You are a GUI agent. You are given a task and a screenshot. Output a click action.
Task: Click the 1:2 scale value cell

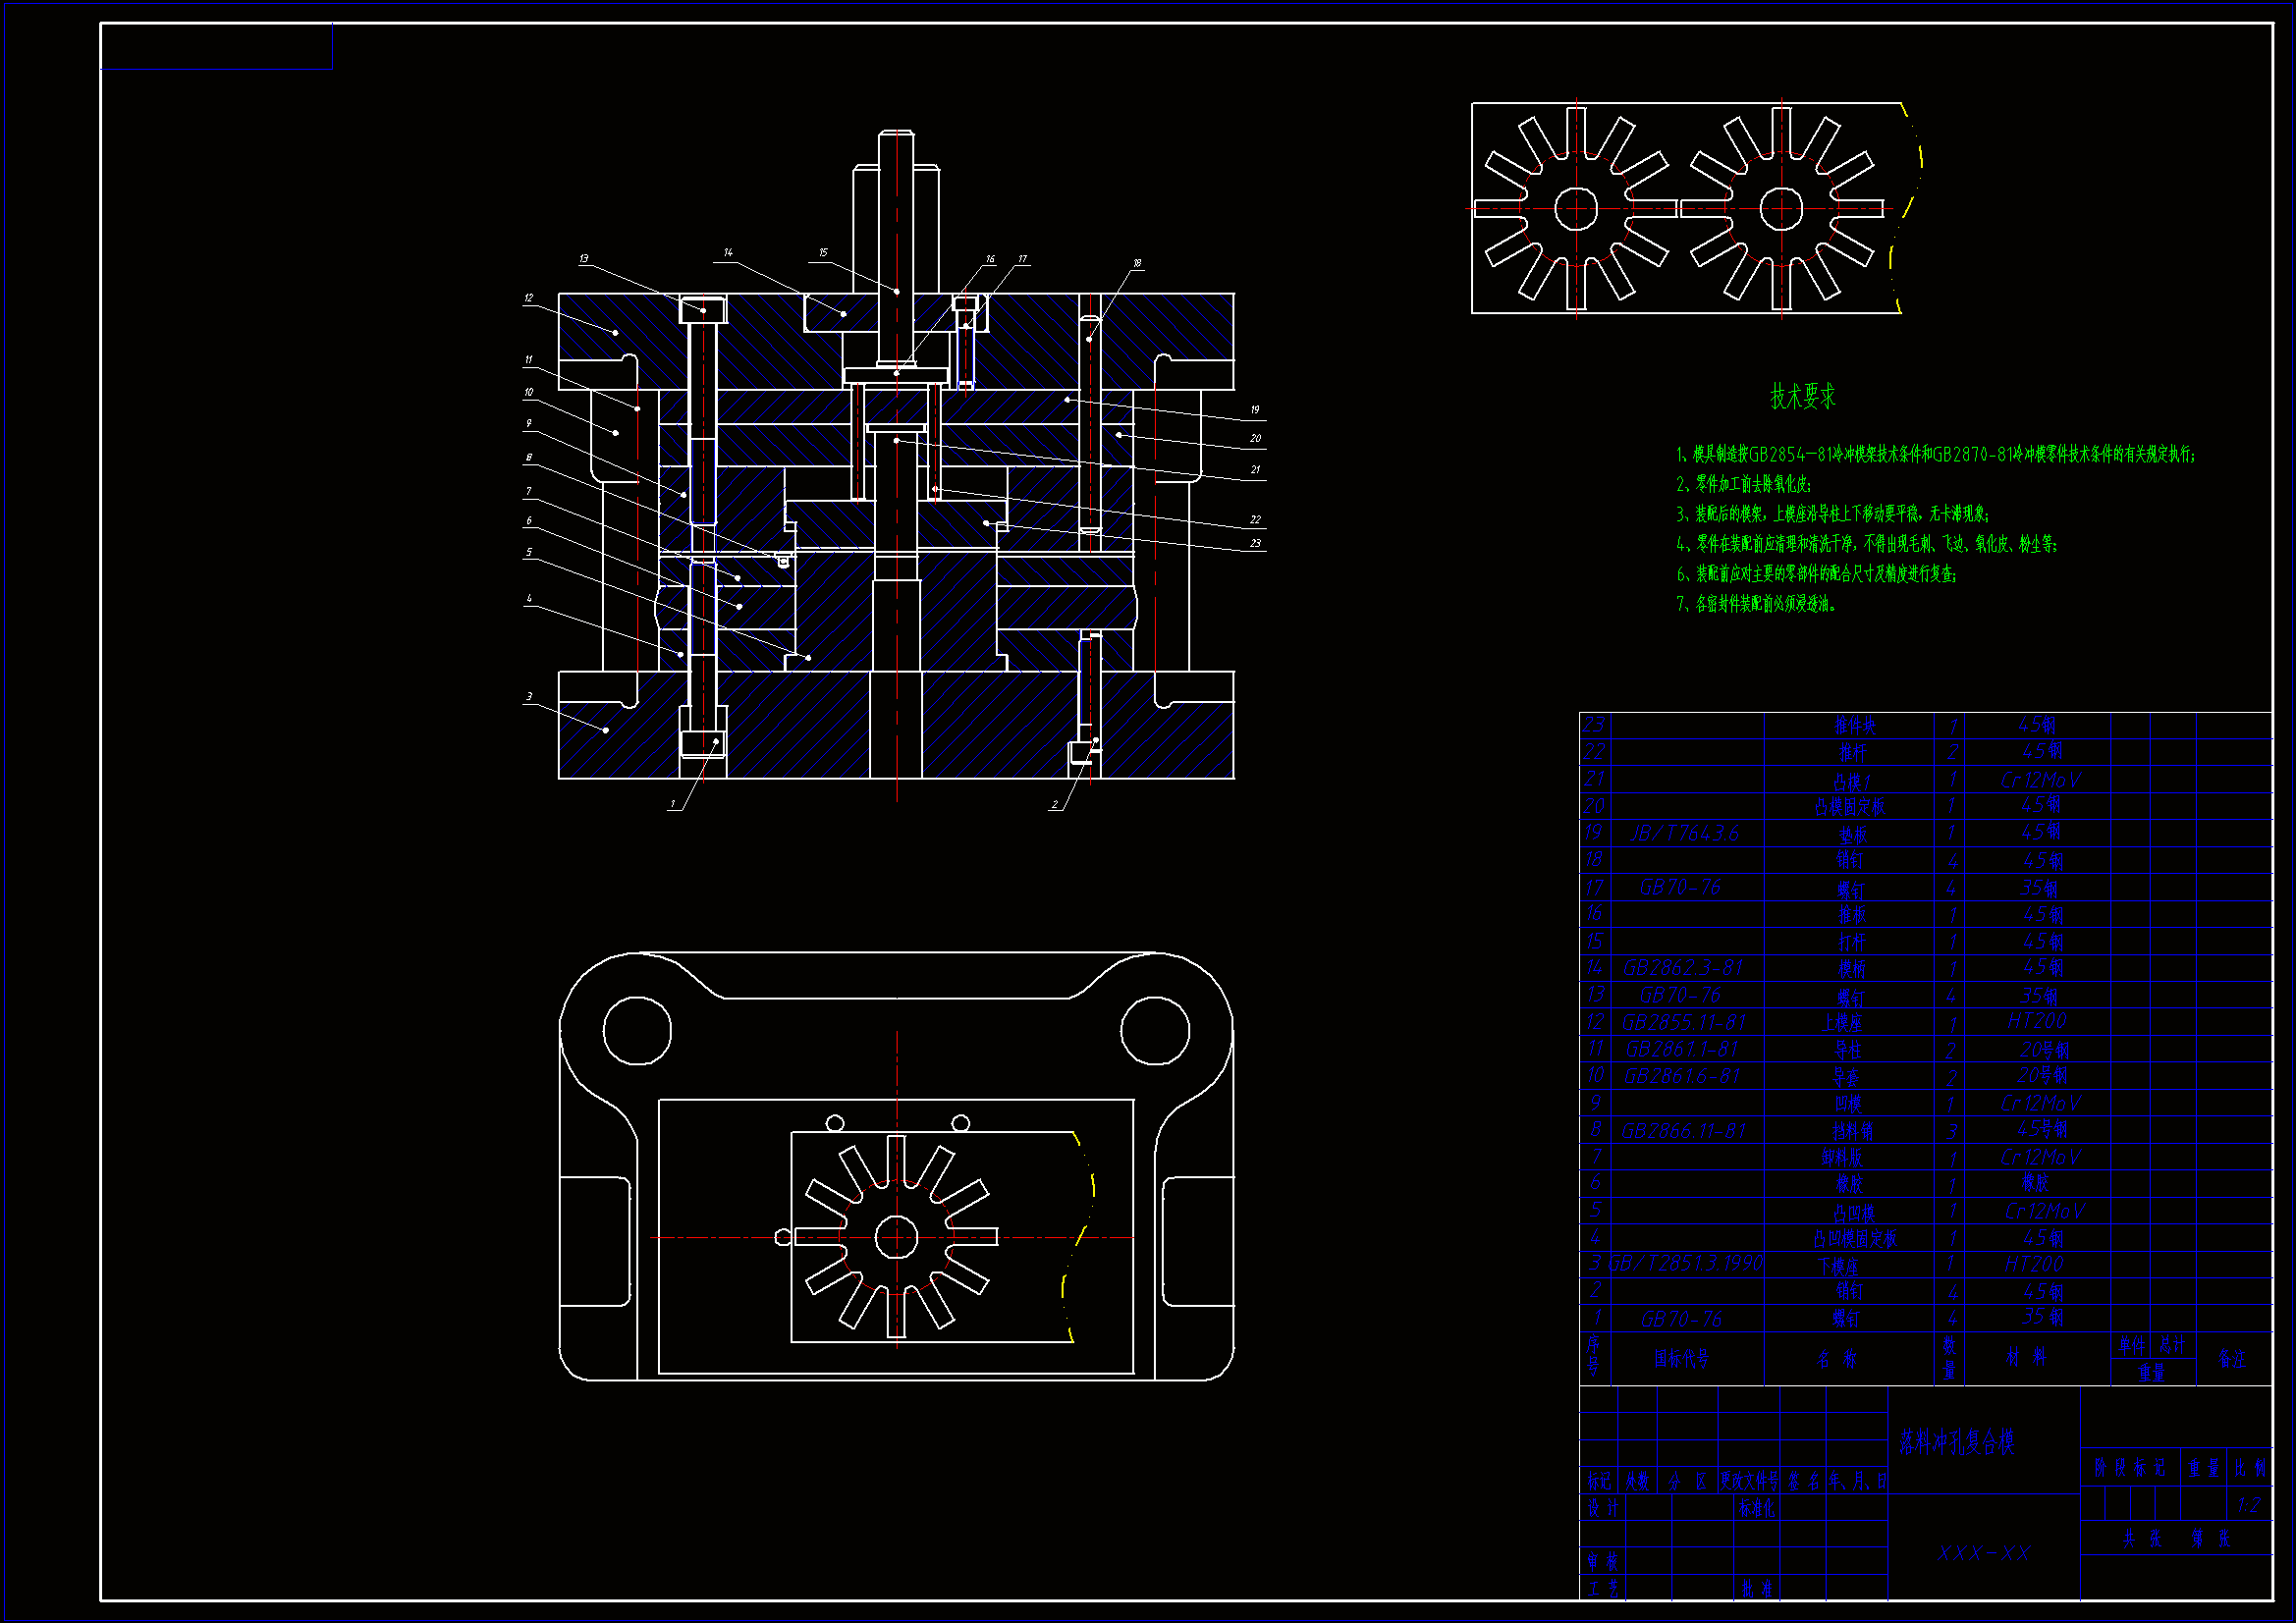[2249, 1505]
